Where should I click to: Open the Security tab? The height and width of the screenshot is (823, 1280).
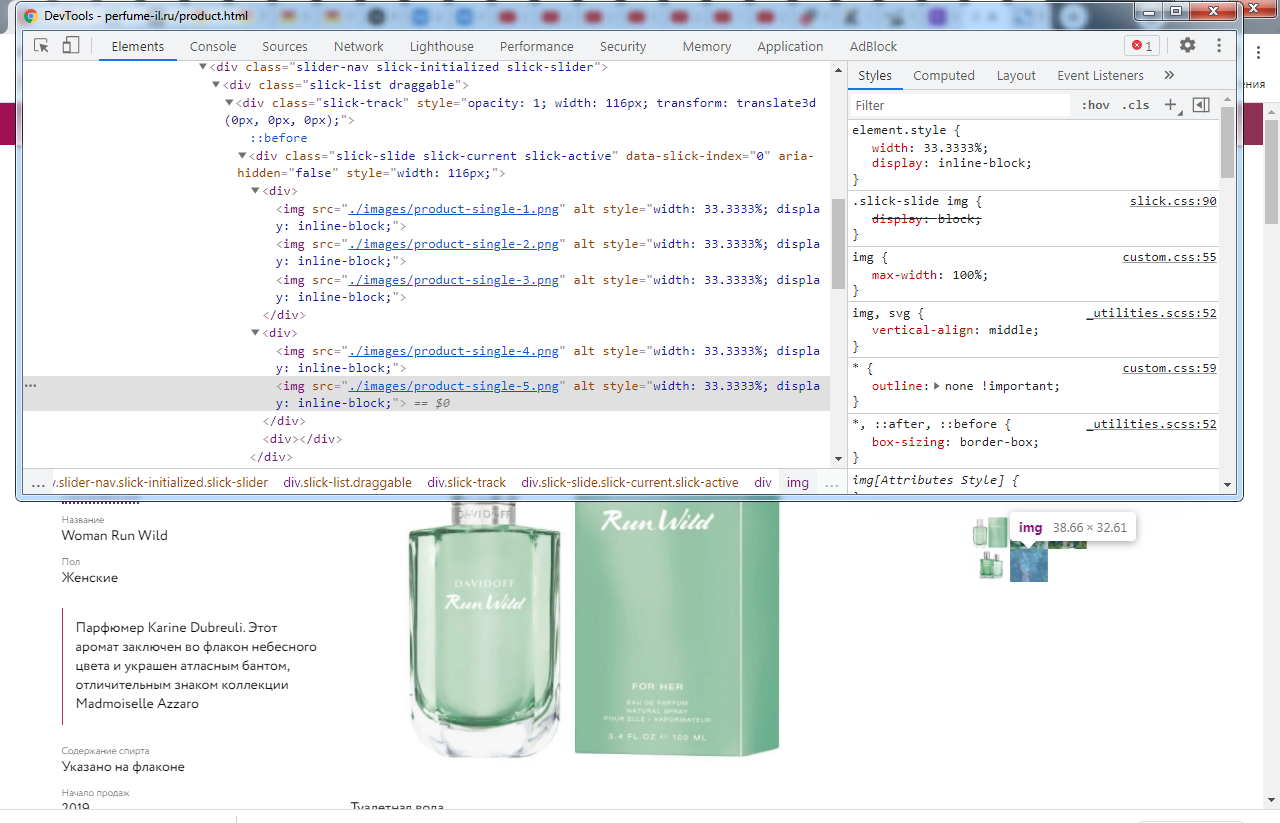(623, 46)
